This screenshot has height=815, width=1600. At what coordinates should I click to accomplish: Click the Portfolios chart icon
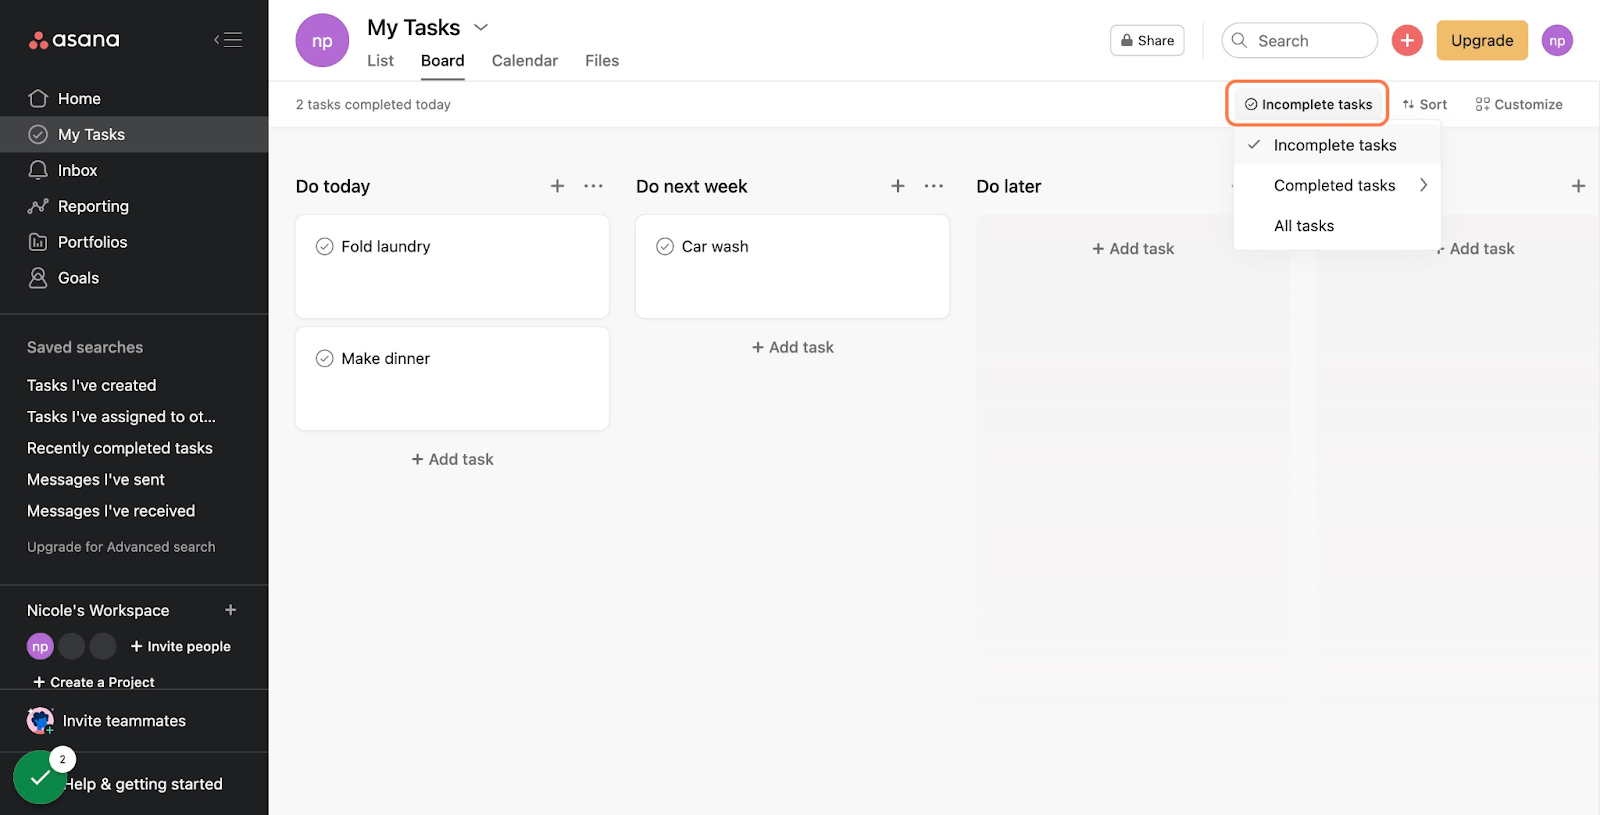point(38,242)
